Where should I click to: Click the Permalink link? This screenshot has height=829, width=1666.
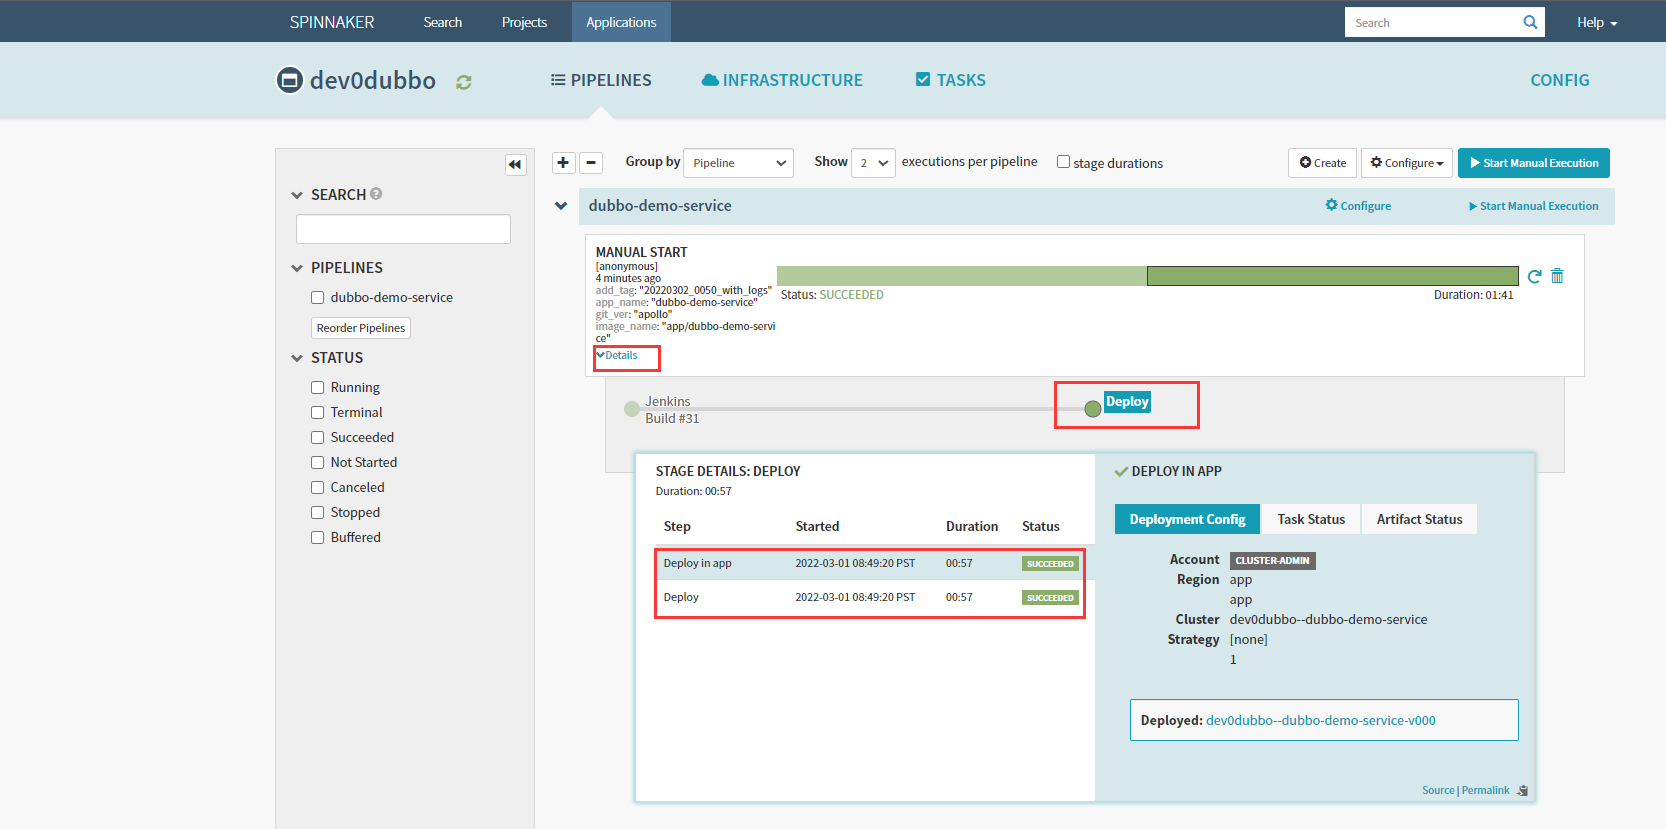pyautogui.click(x=1485, y=790)
